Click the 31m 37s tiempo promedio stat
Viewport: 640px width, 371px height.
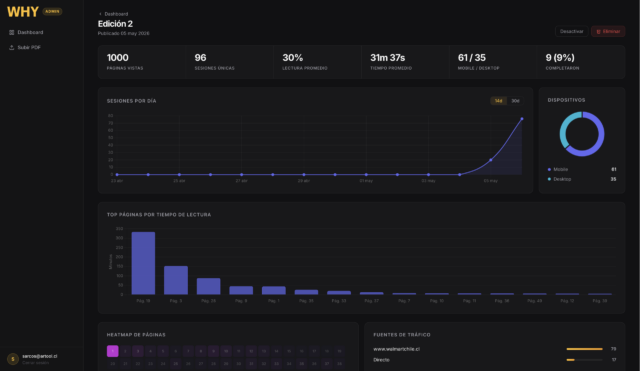(x=405, y=62)
